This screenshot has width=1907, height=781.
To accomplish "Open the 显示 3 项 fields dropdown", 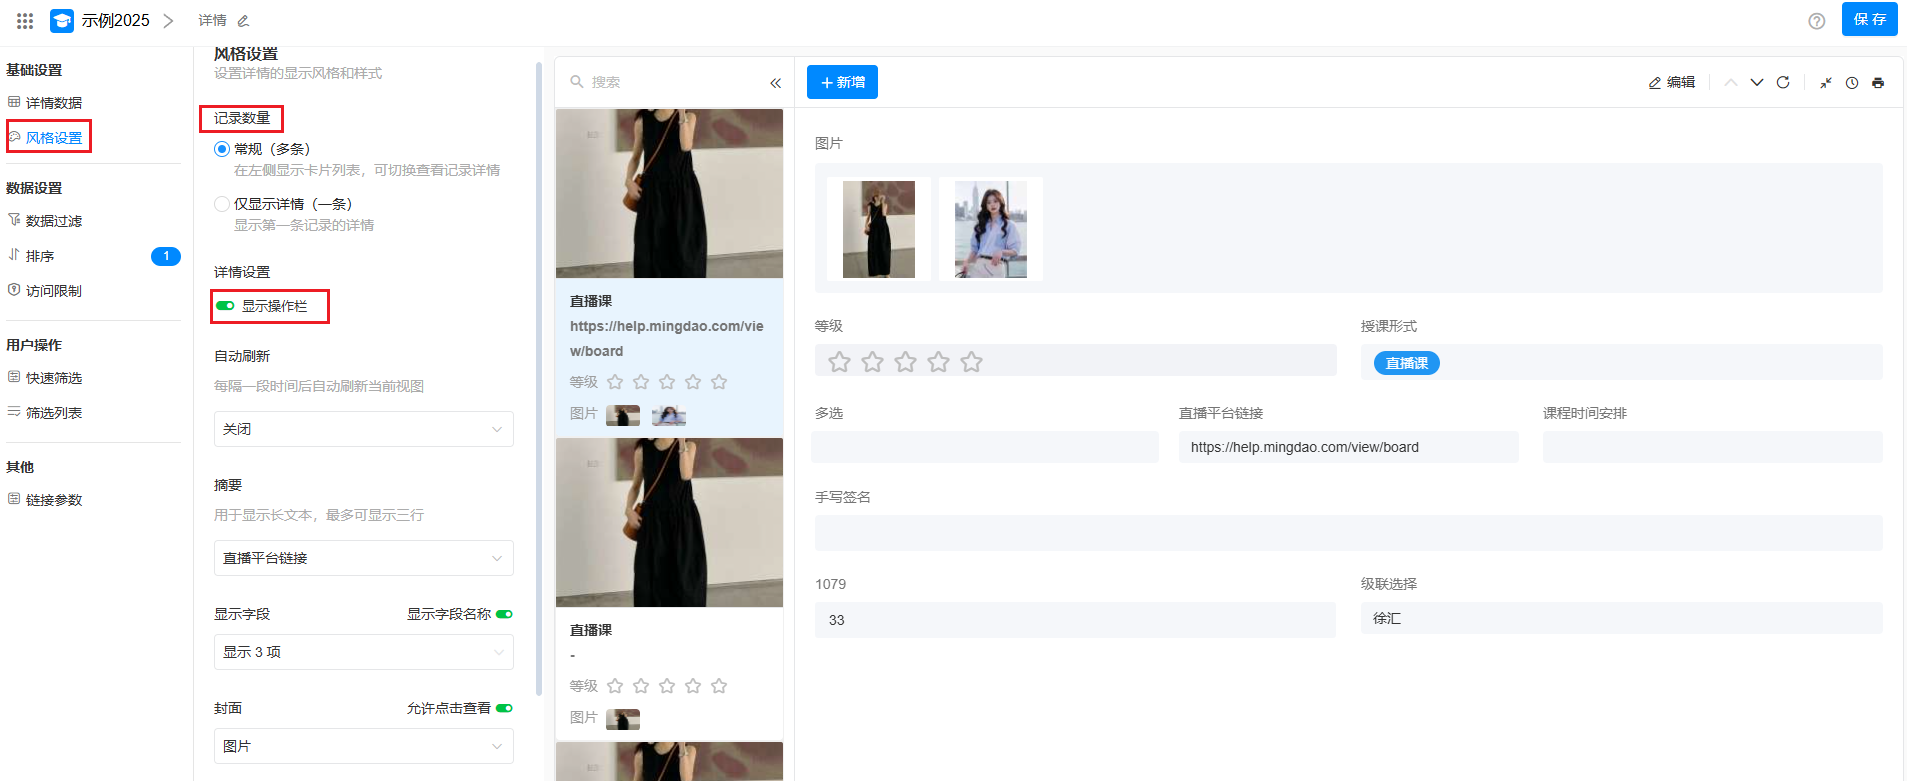I will pos(363,652).
